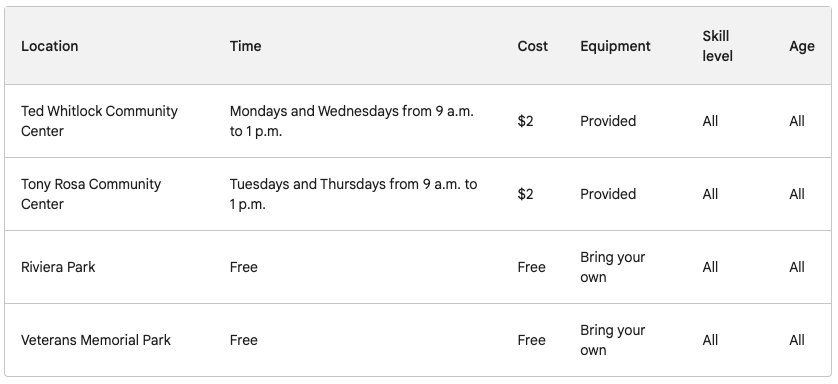Click the Cost column header
The image size is (838, 384).
tap(532, 46)
